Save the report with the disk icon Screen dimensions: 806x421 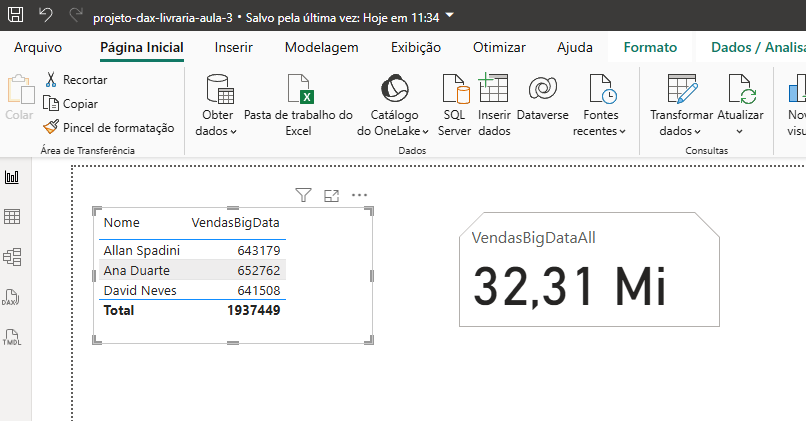coord(15,14)
